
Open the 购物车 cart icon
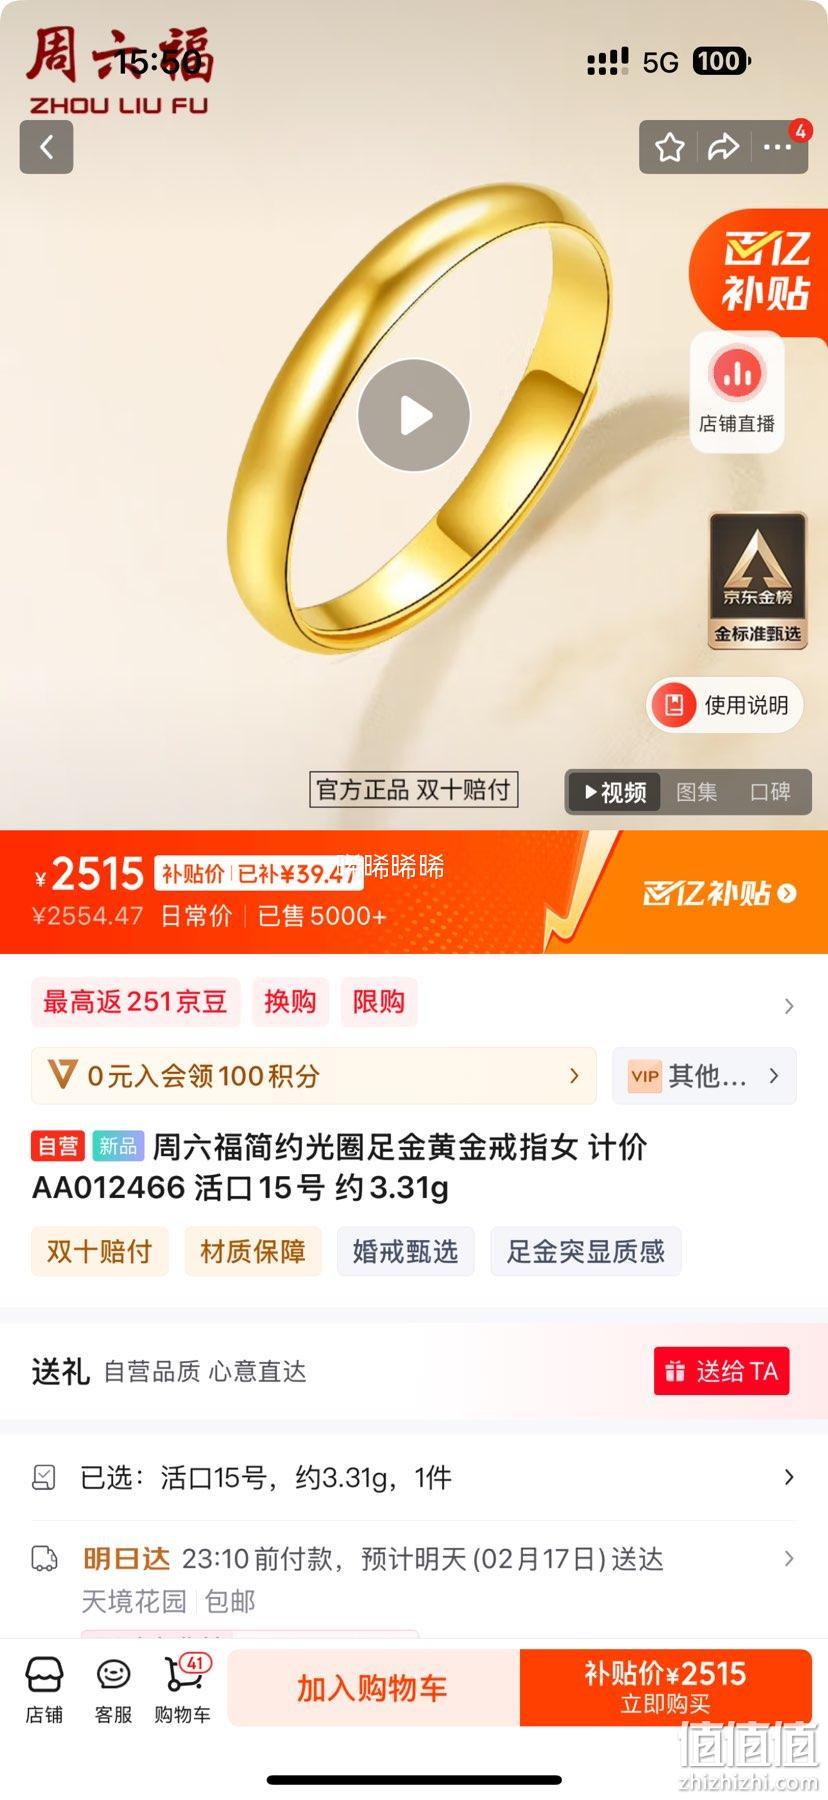tap(183, 1690)
